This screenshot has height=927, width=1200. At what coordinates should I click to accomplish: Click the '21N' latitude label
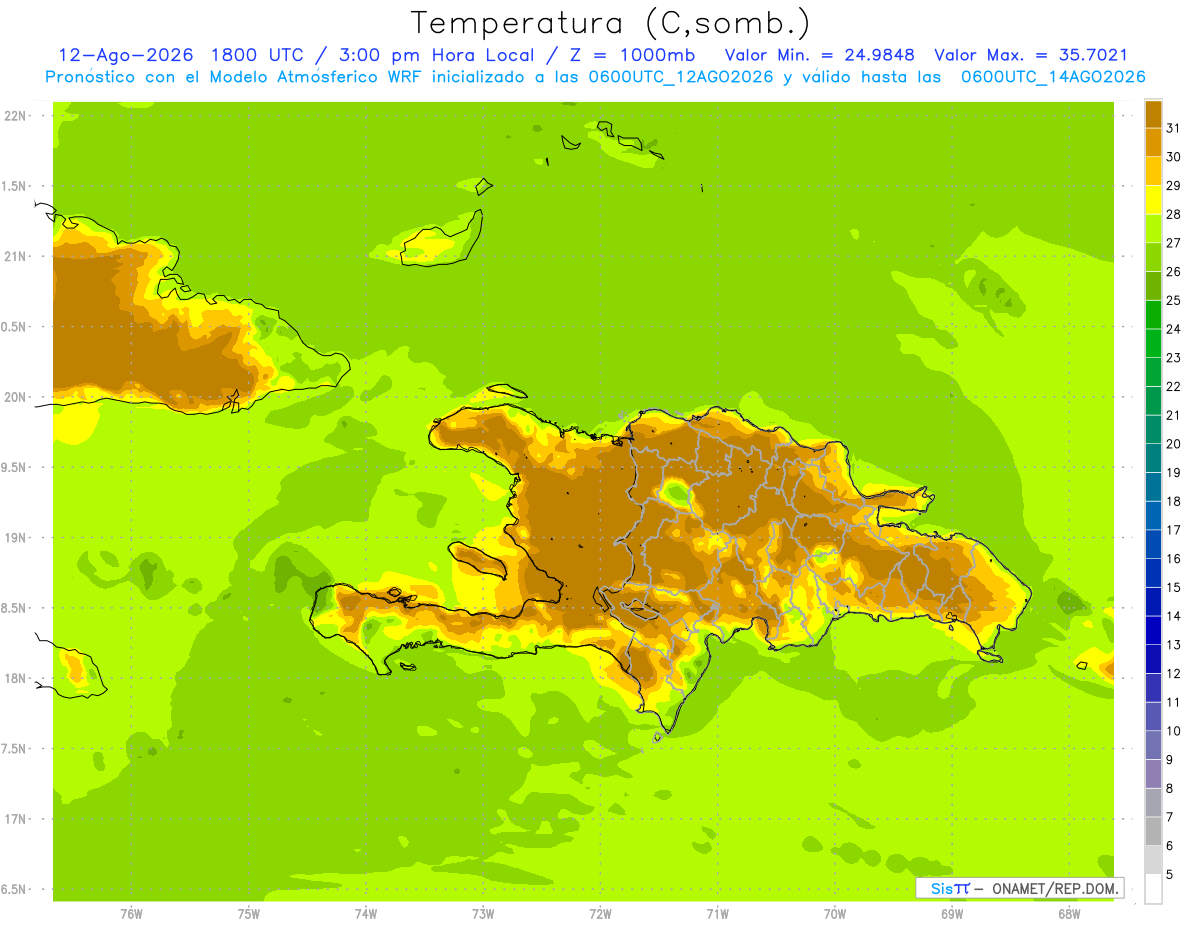(x=15, y=257)
